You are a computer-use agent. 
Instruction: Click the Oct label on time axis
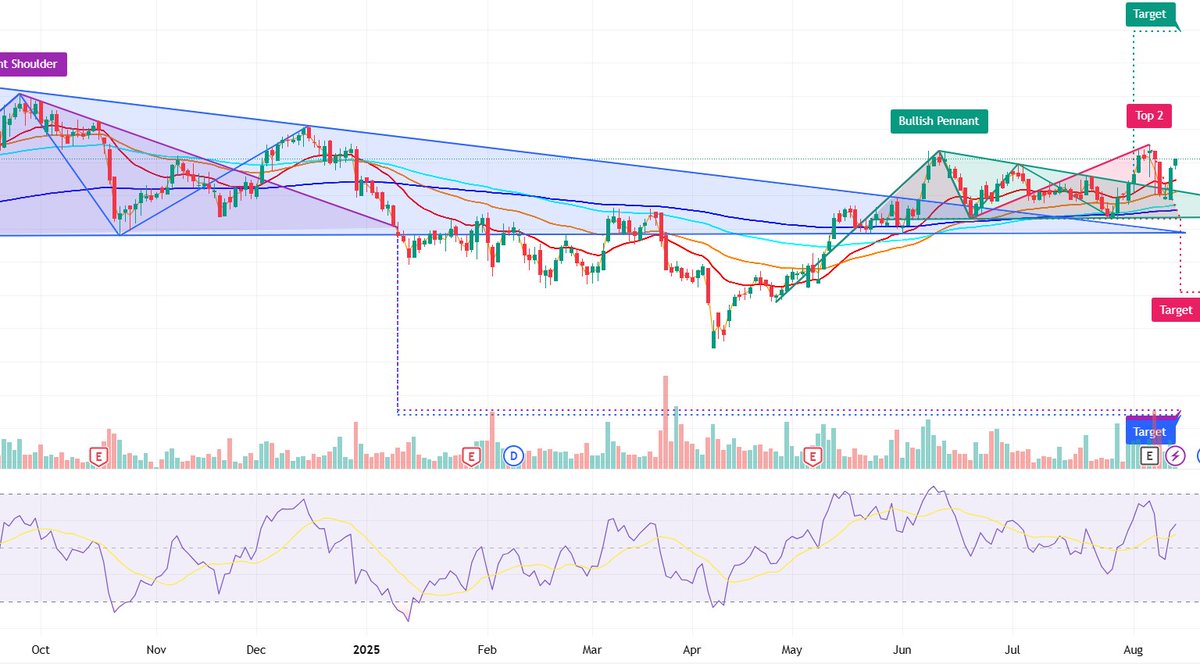pos(41,648)
